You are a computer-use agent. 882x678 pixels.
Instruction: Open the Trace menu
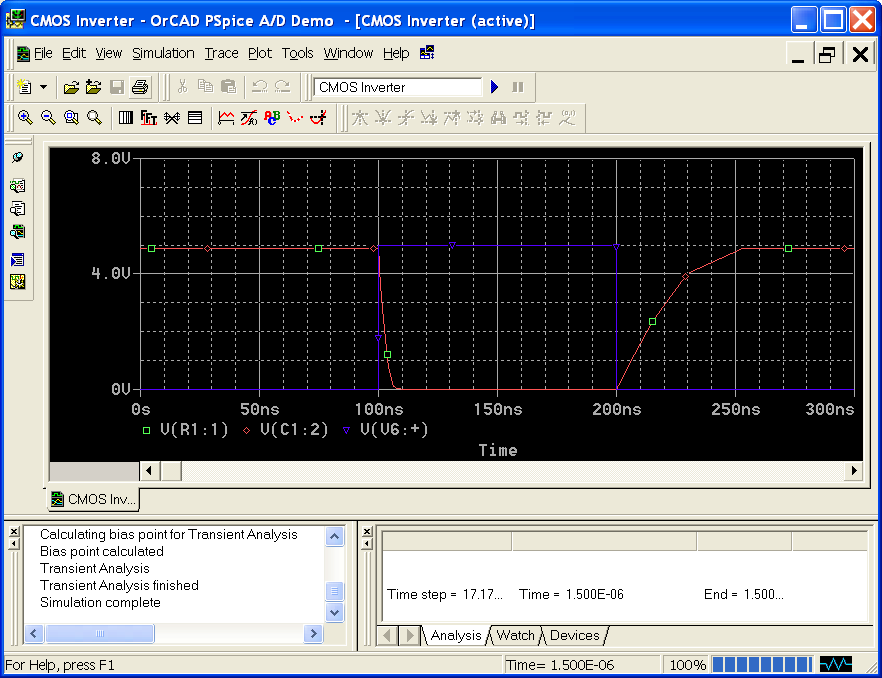pyautogui.click(x=221, y=53)
